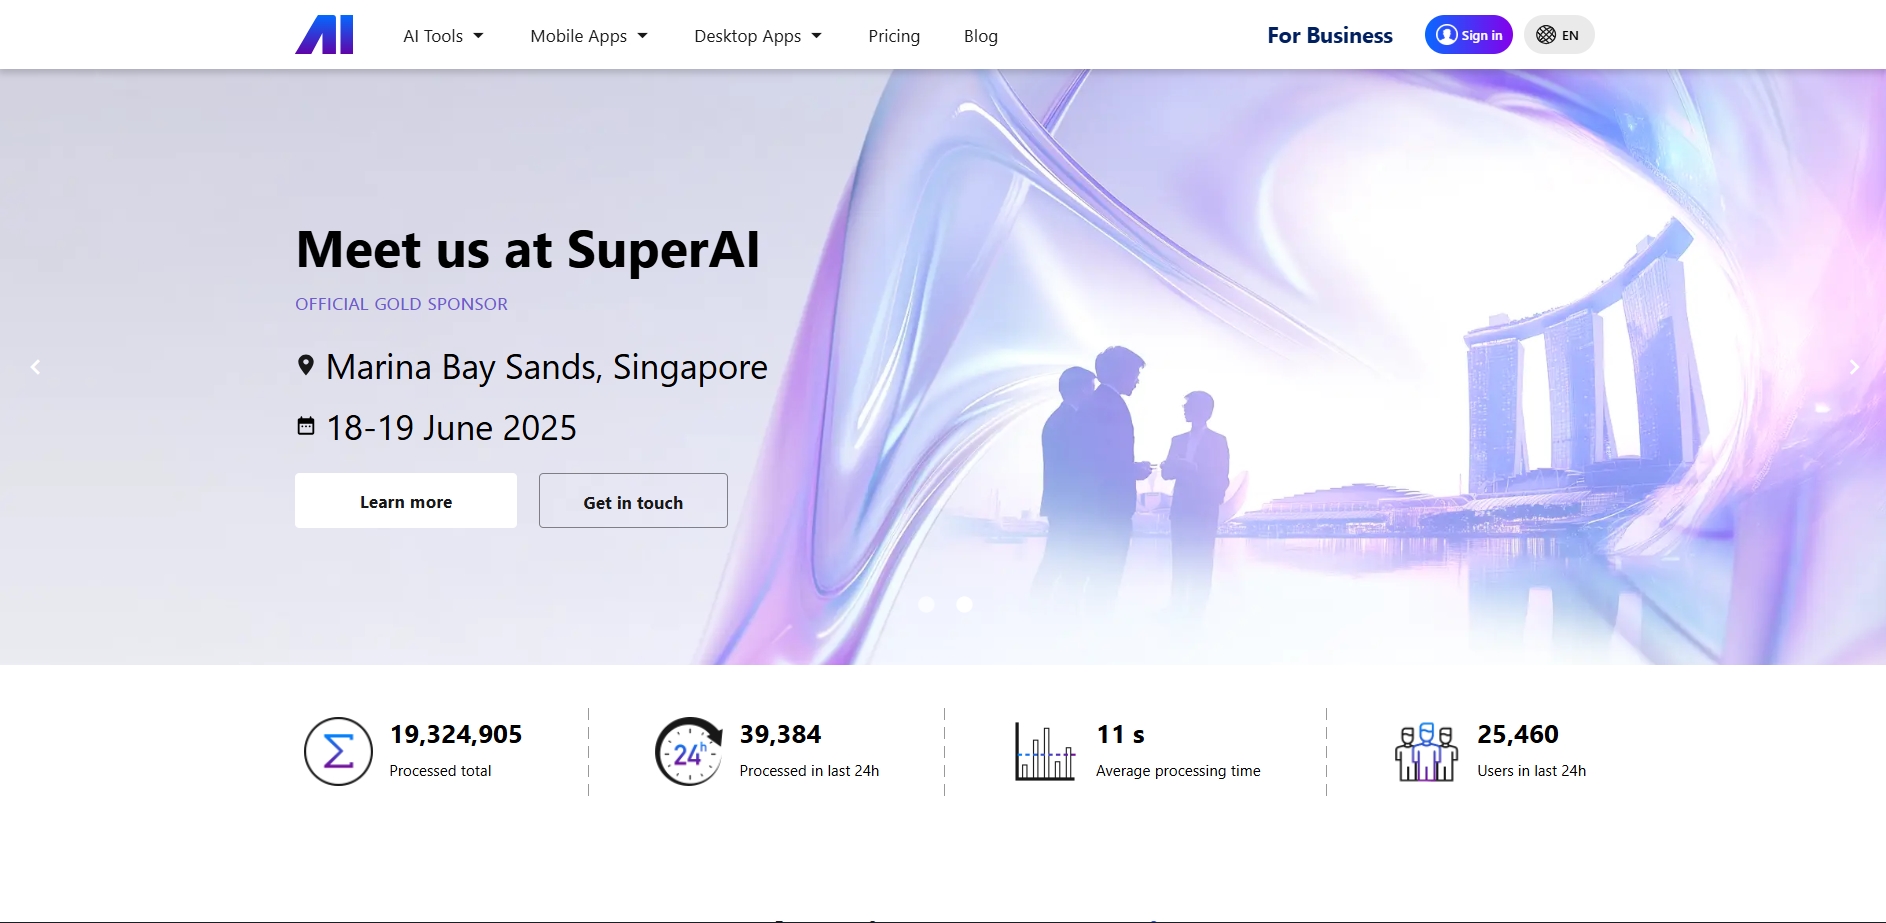Click the 19,324,905 processed total value
Viewport: 1886px width, 923px height.
[456, 735]
